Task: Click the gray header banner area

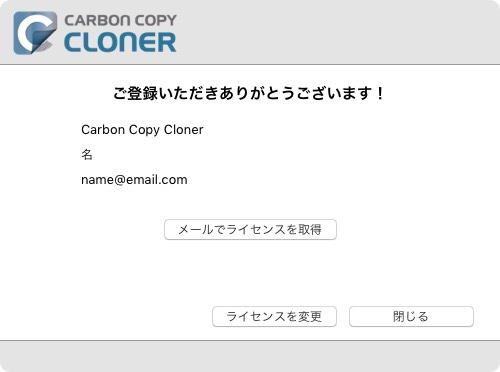Action: pyautogui.click(x=250, y=32)
